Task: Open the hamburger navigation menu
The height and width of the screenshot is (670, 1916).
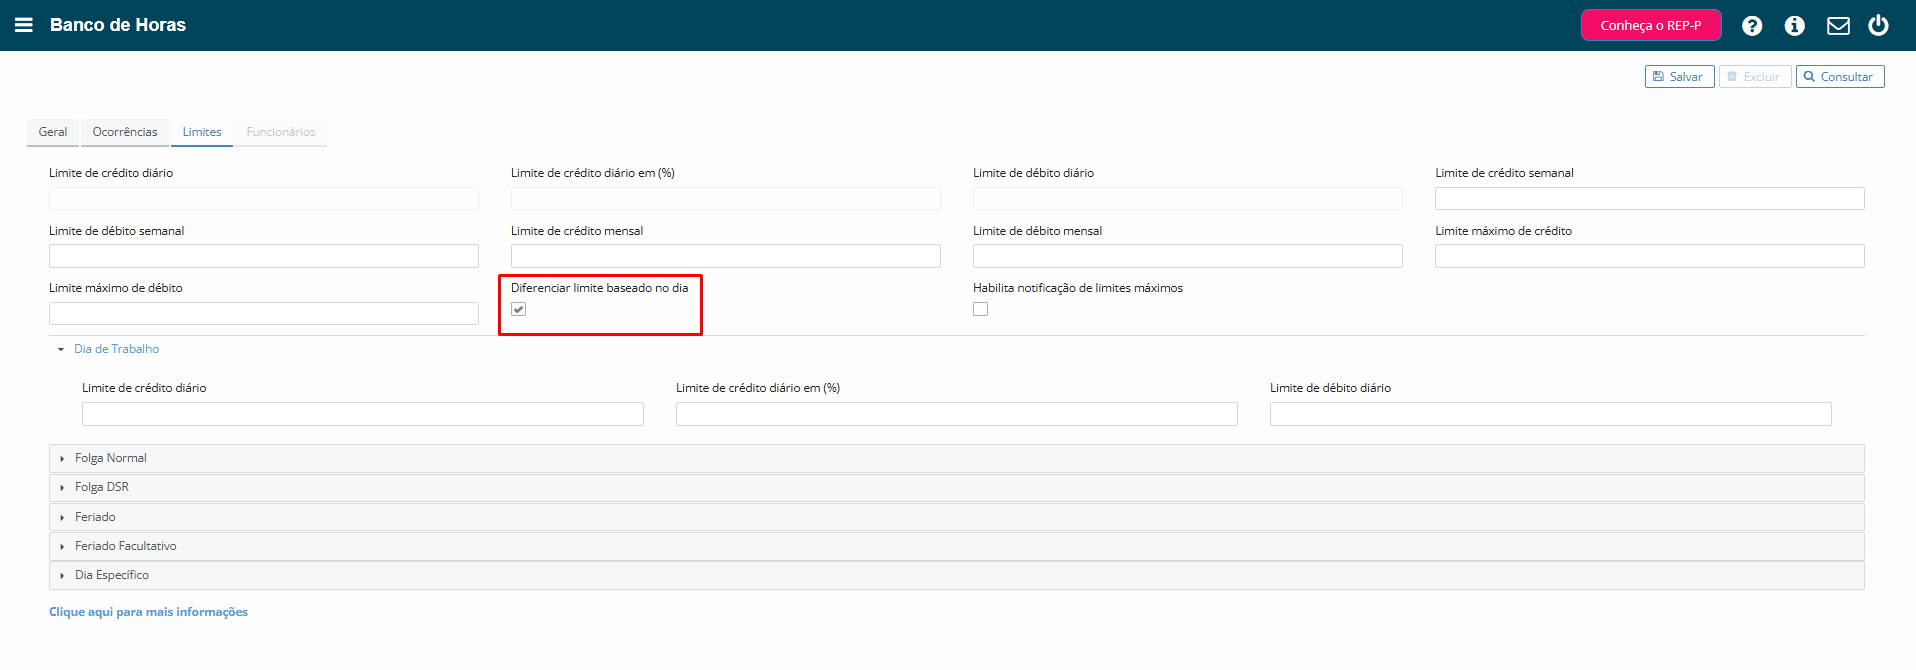Action: [24, 25]
